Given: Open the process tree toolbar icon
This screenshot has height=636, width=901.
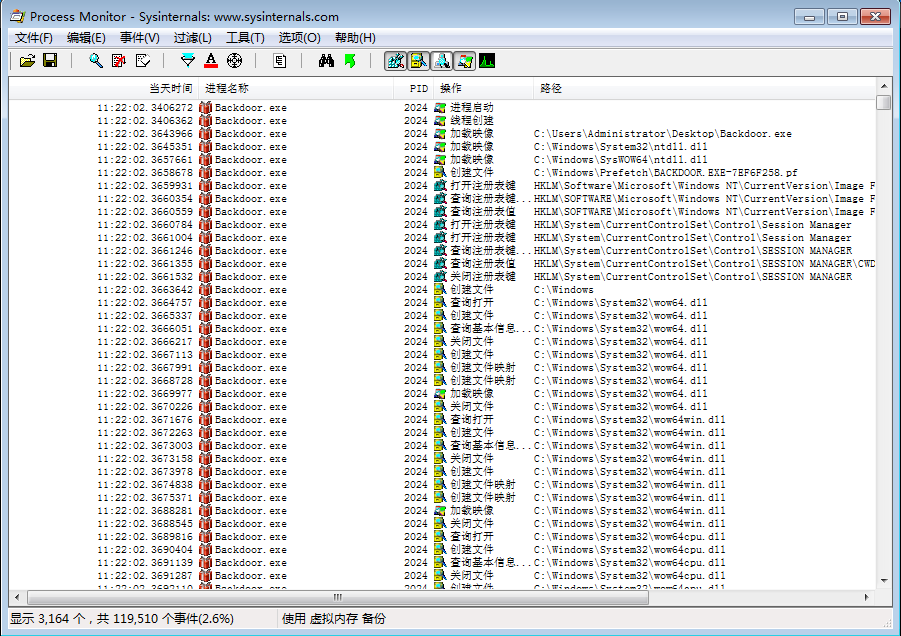Looking at the screenshot, I should [x=280, y=61].
